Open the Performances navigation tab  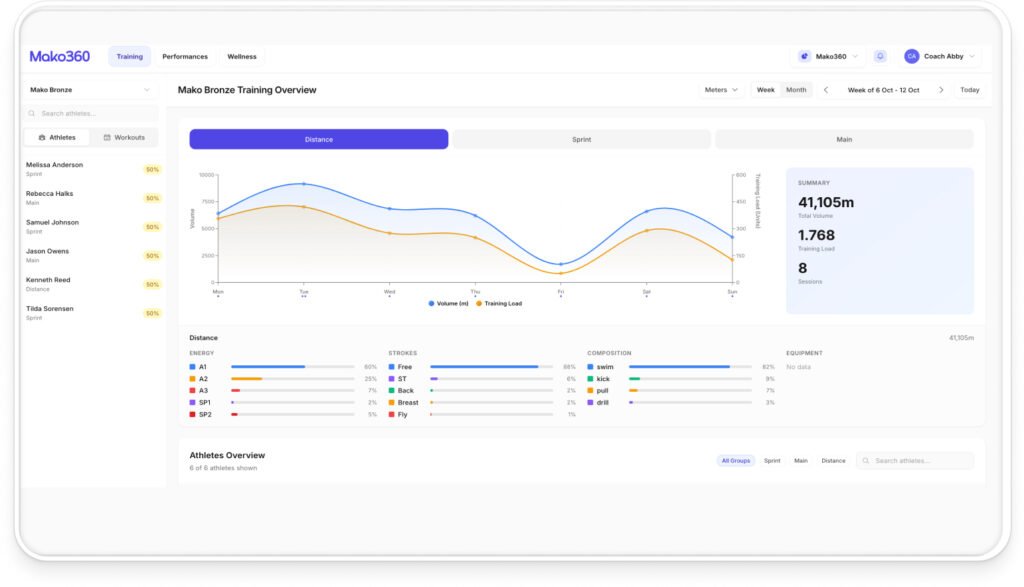(185, 57)
